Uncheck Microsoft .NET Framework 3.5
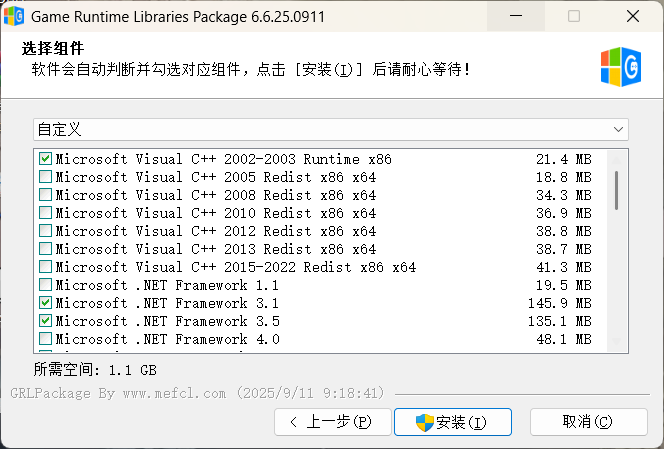664x449 pixels. click(45, 321)
